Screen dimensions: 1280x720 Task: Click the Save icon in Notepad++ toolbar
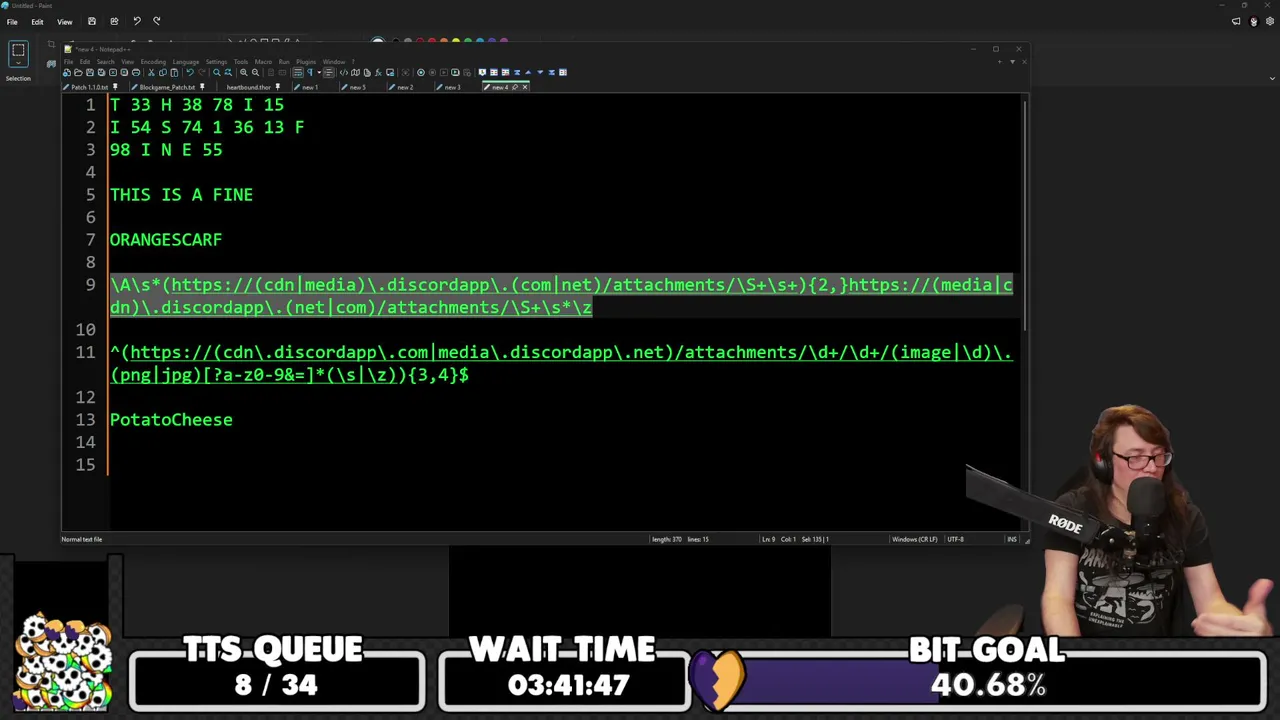point(90,72)
